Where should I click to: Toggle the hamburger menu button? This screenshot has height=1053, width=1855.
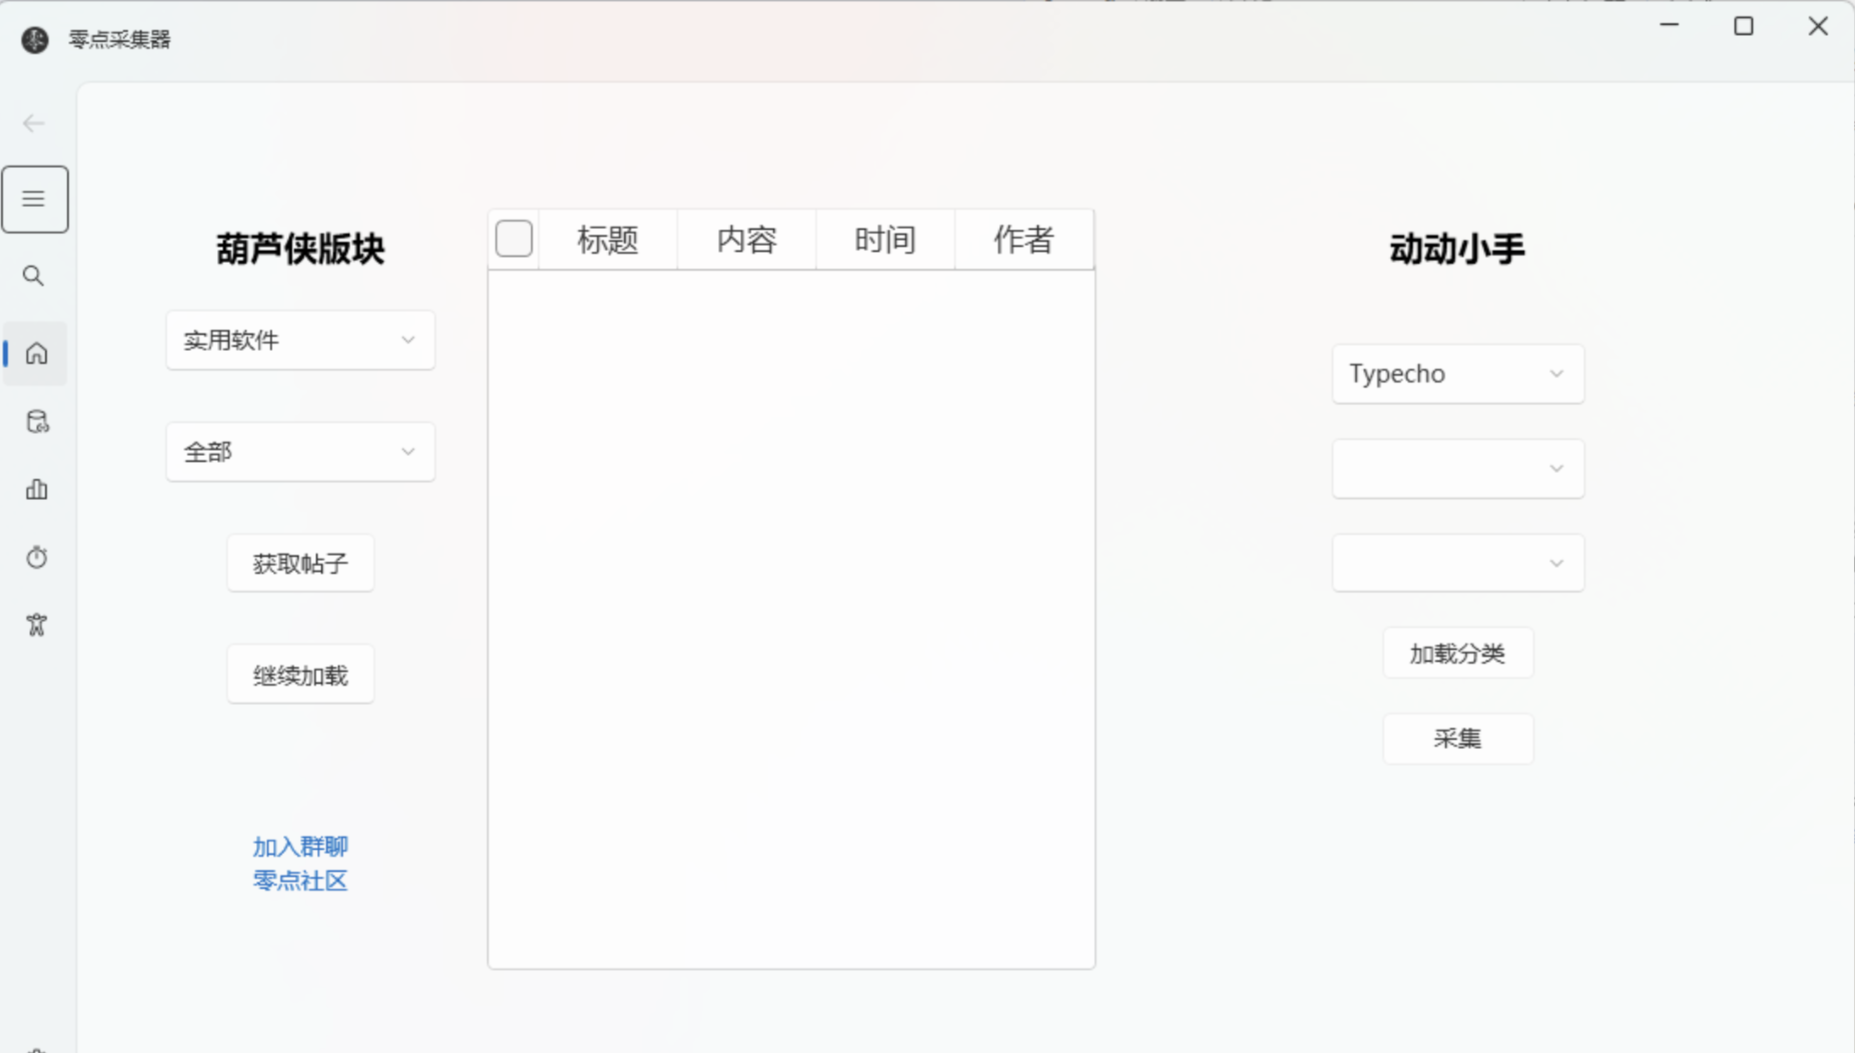click(x=35, y=199)
